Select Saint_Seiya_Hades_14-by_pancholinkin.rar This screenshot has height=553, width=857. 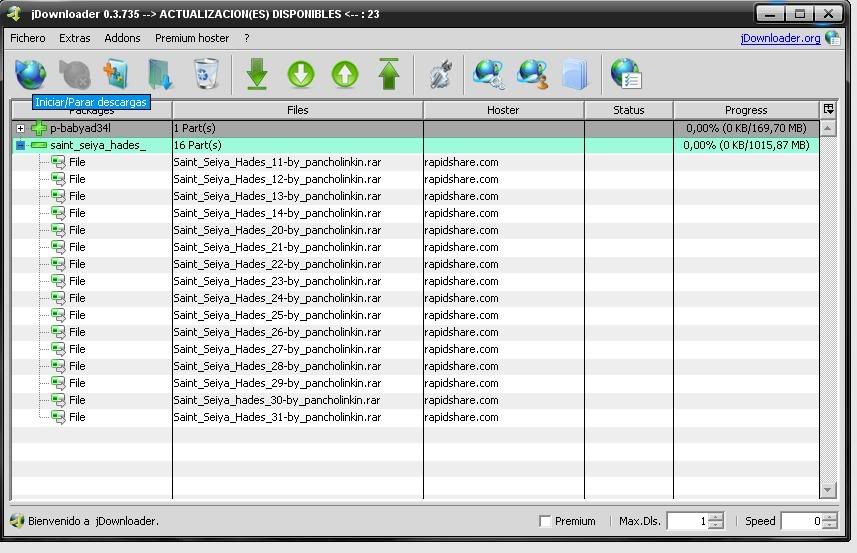click(x=277, y=213)
